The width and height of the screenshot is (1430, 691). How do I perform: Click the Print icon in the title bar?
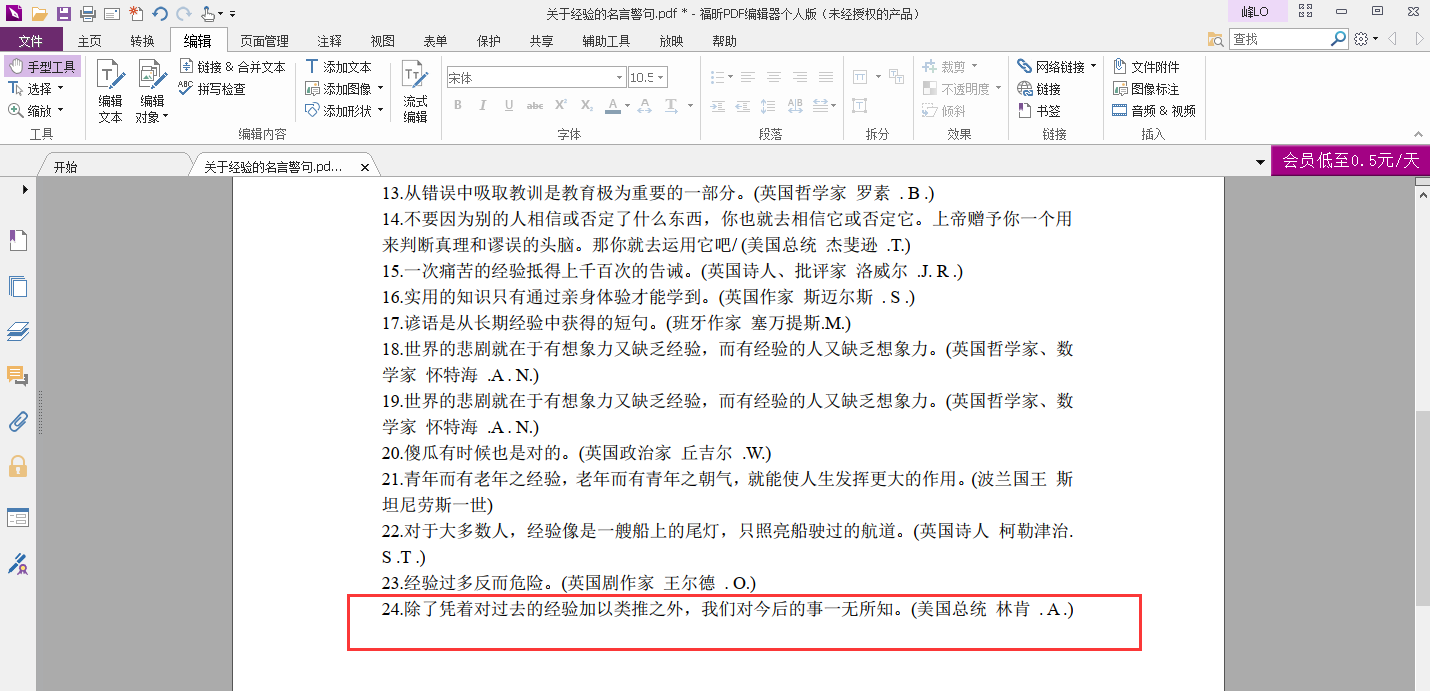click(x=88, y=14)
